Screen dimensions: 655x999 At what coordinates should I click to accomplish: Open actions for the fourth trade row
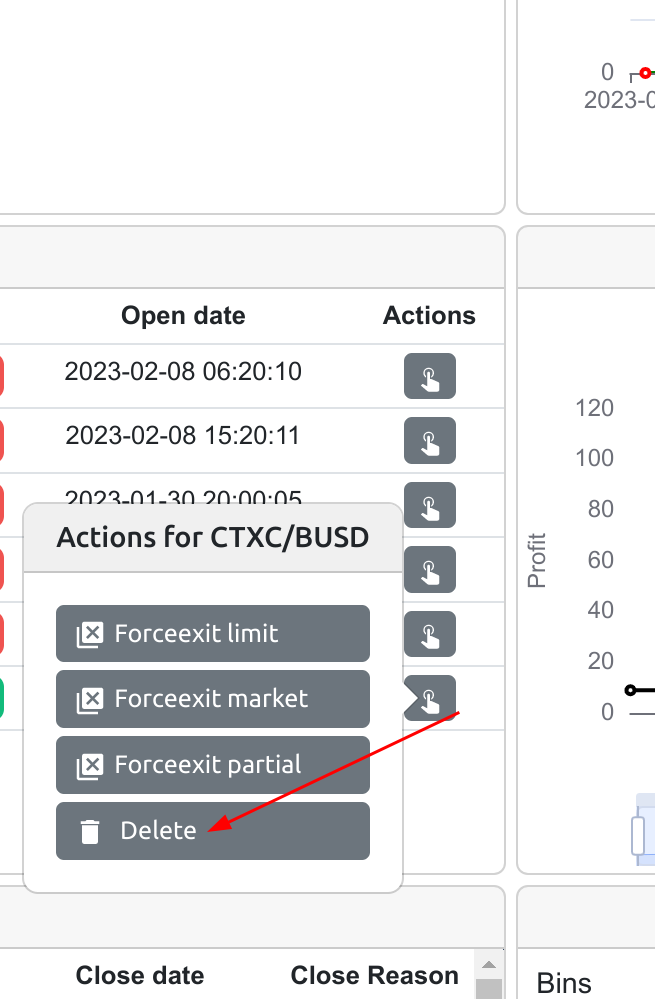coord(430,569)
